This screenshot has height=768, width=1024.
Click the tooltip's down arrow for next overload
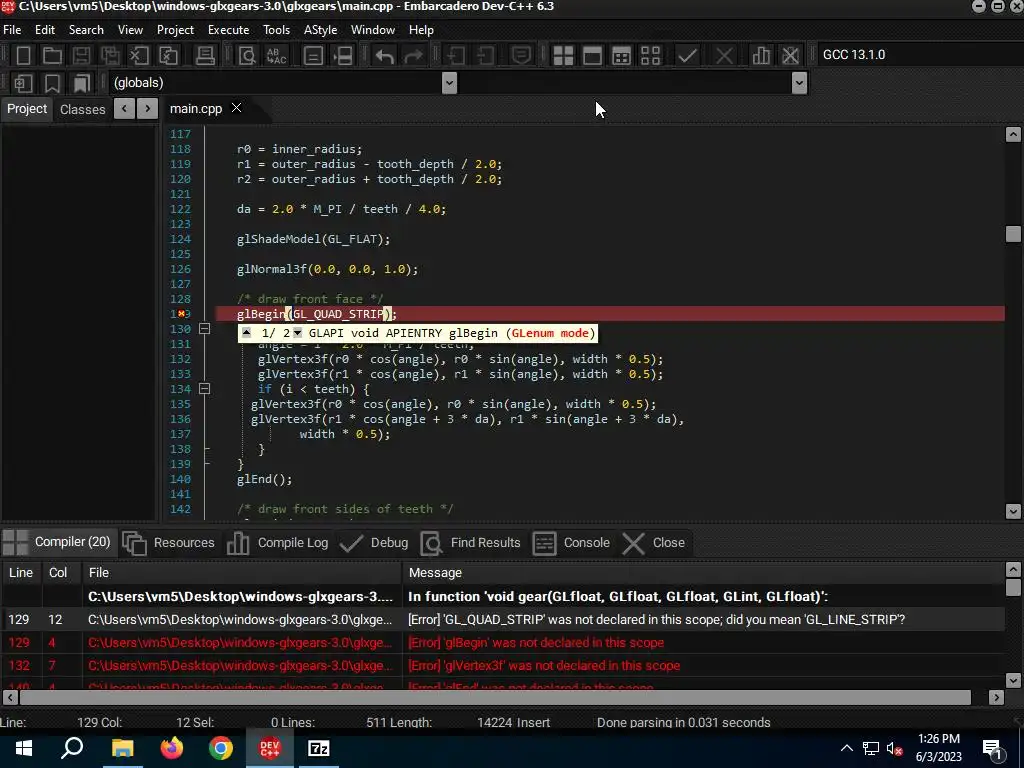point(297,332)
